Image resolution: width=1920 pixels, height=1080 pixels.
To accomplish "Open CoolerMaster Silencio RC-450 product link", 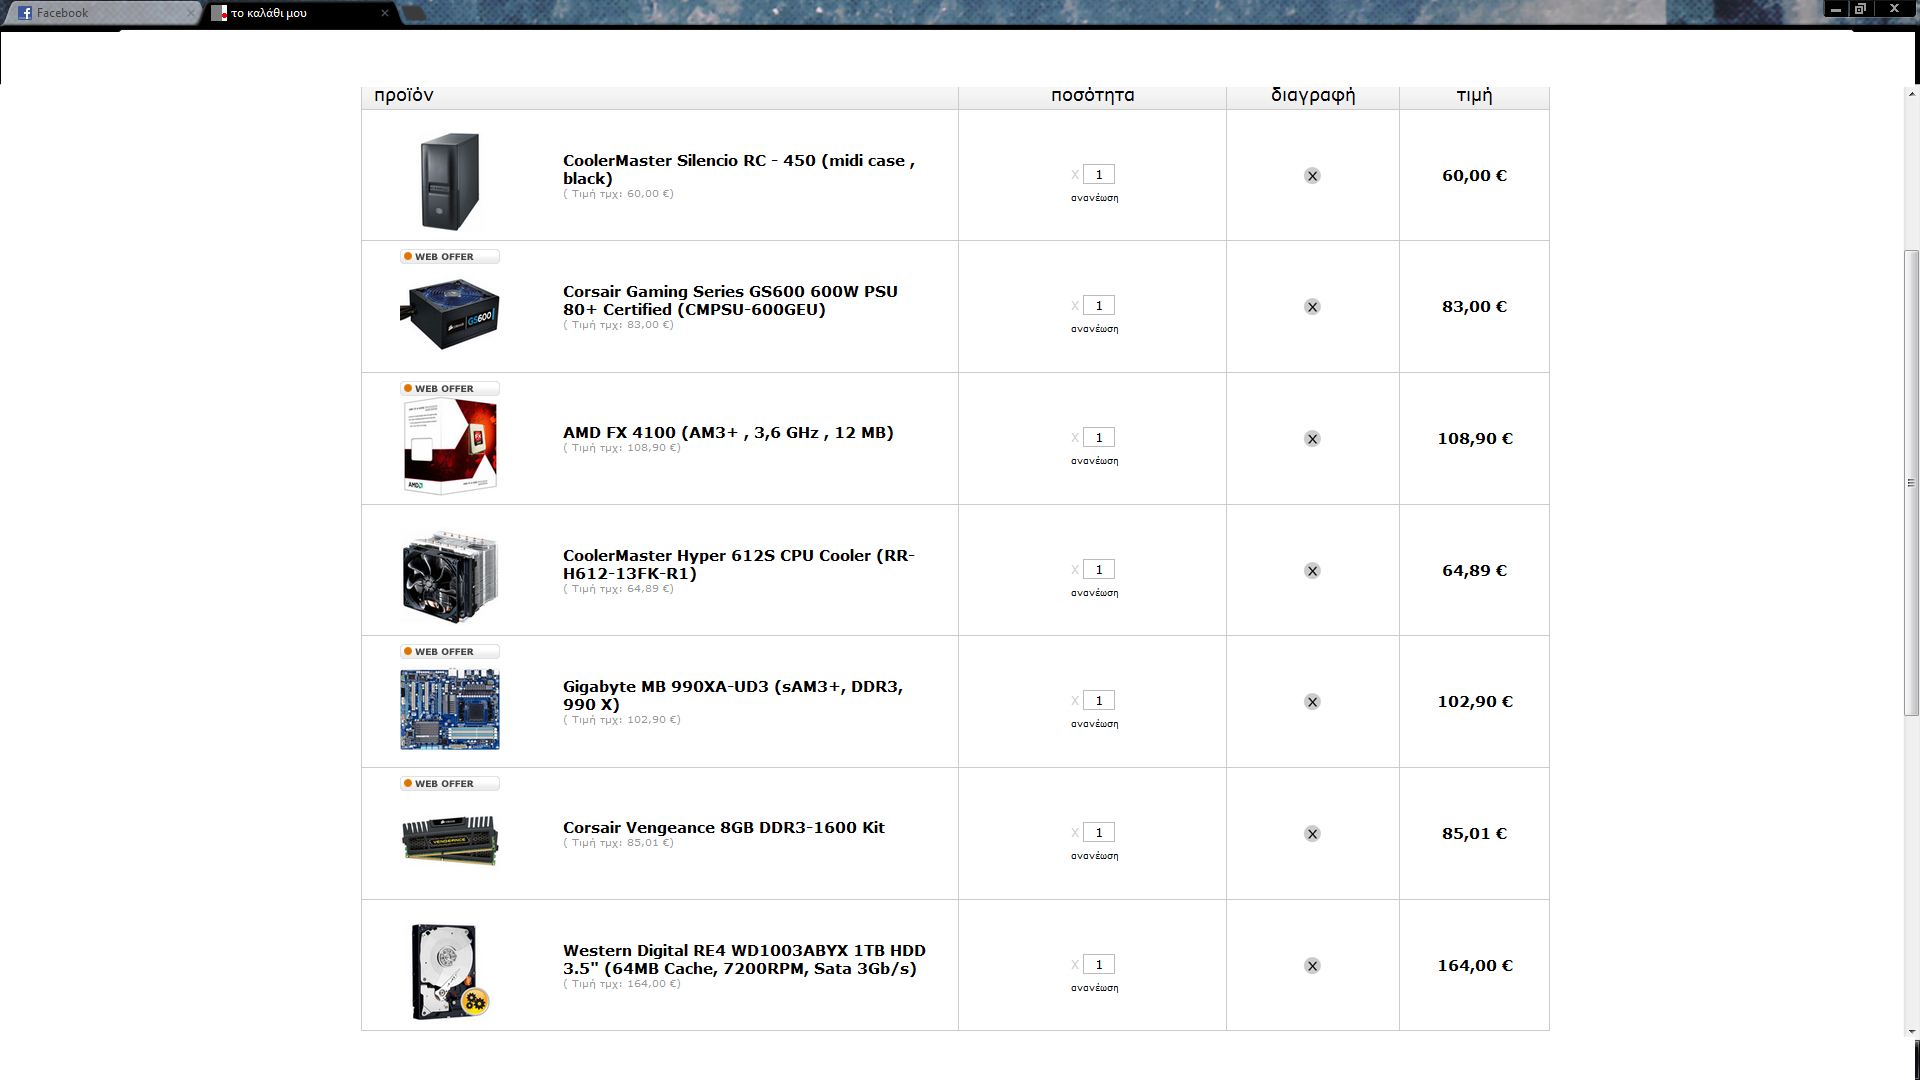I will point(739,169).
